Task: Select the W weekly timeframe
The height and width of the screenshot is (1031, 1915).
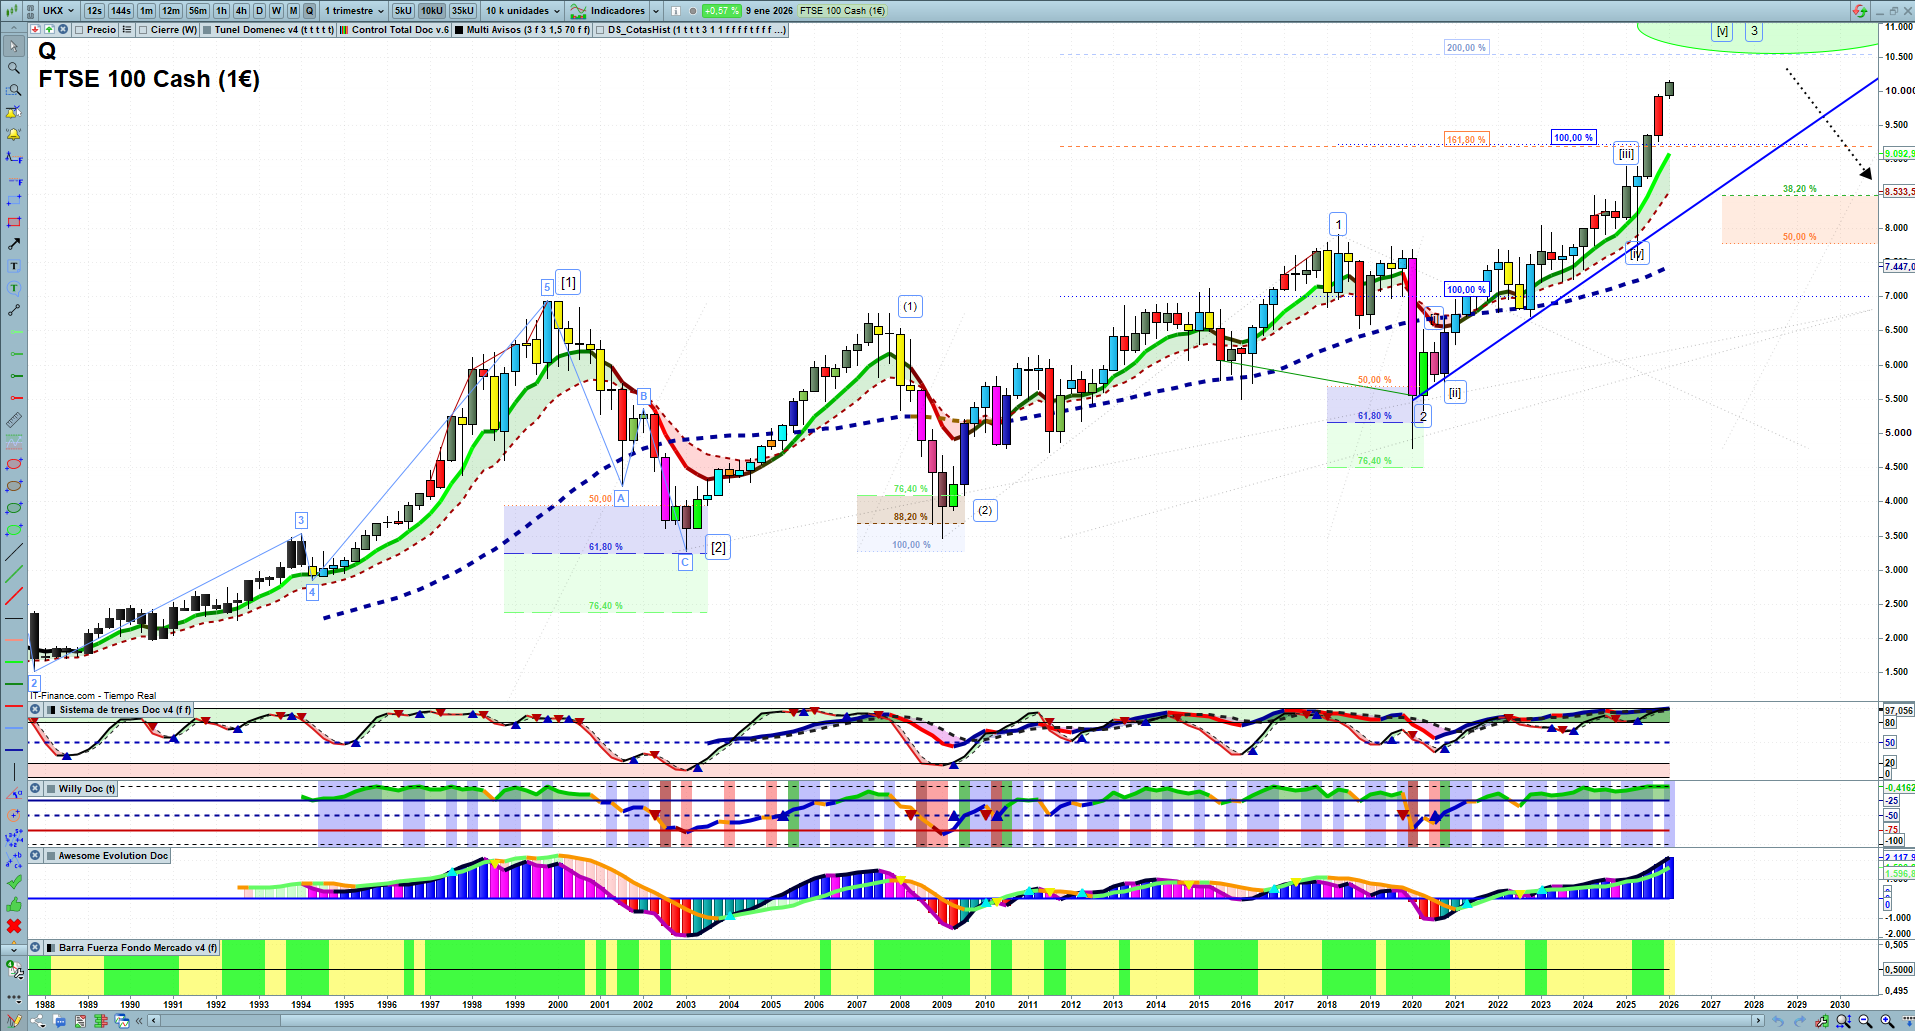Action: (x=276, y=11)
